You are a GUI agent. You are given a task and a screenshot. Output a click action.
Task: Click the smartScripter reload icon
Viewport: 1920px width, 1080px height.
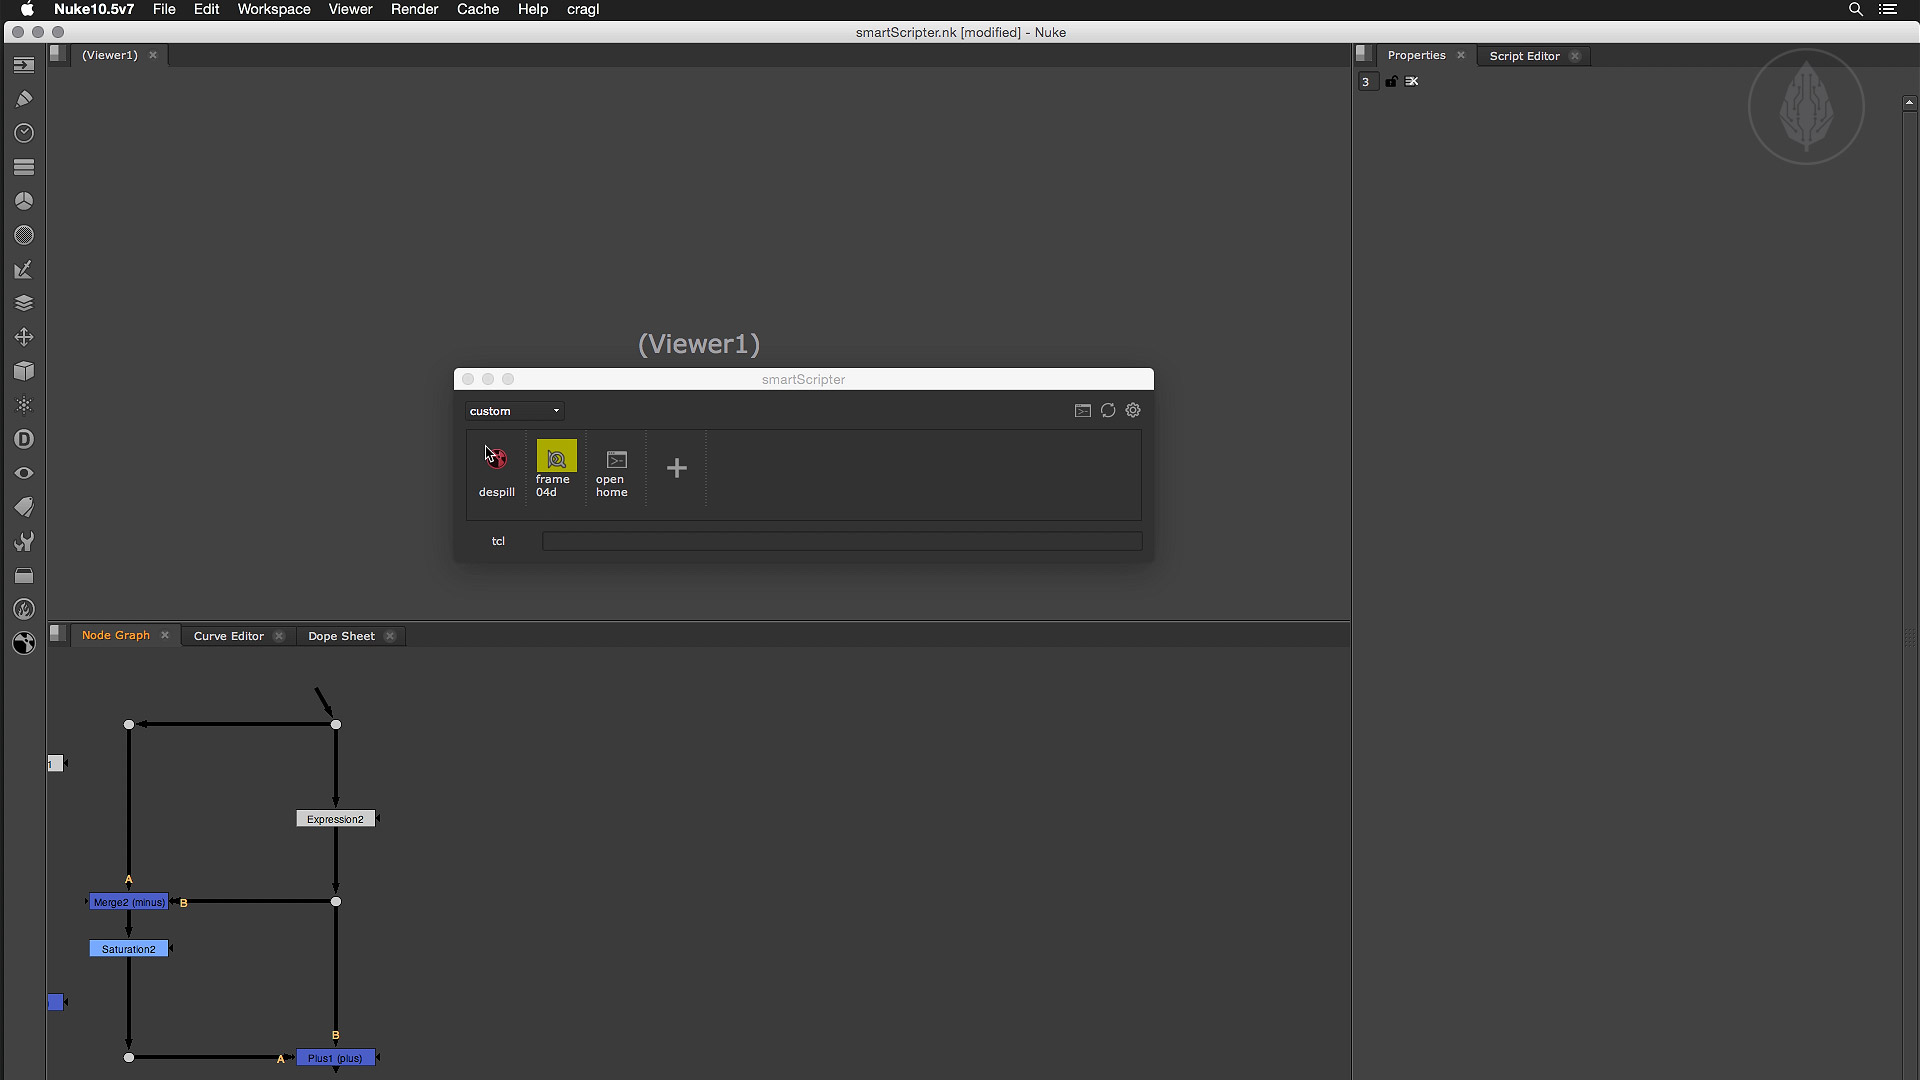point(1108,411)
